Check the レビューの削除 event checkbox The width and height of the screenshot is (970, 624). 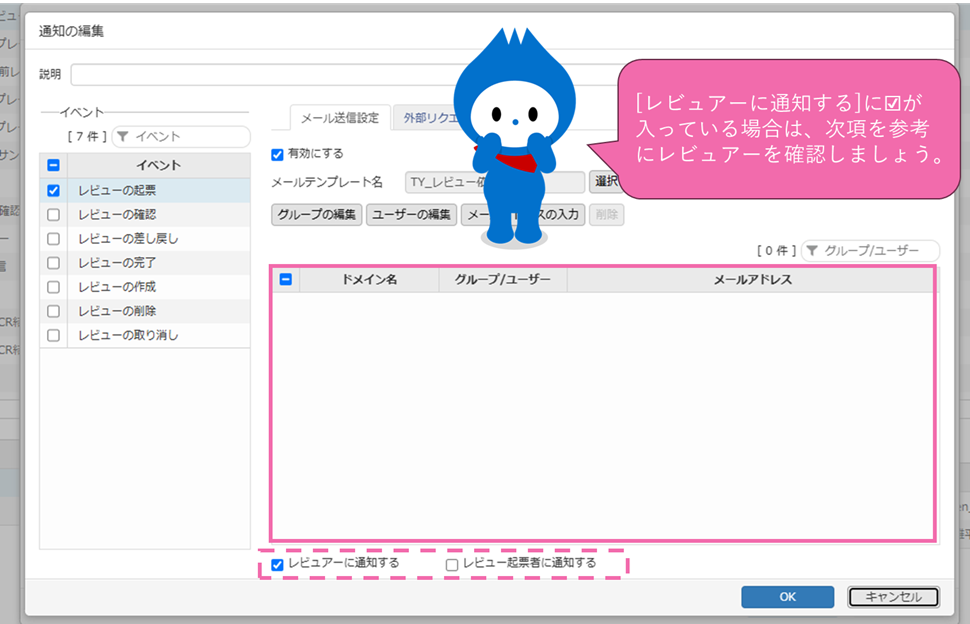54,311
